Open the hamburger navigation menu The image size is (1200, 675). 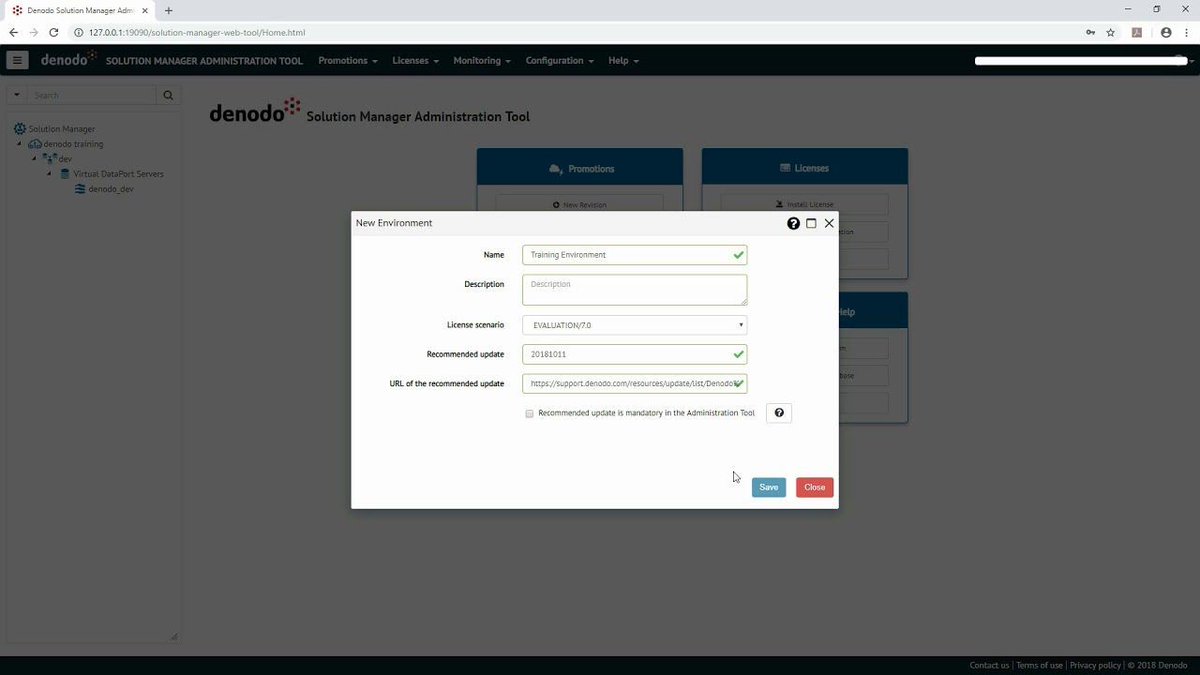click(x=17, y=60)
